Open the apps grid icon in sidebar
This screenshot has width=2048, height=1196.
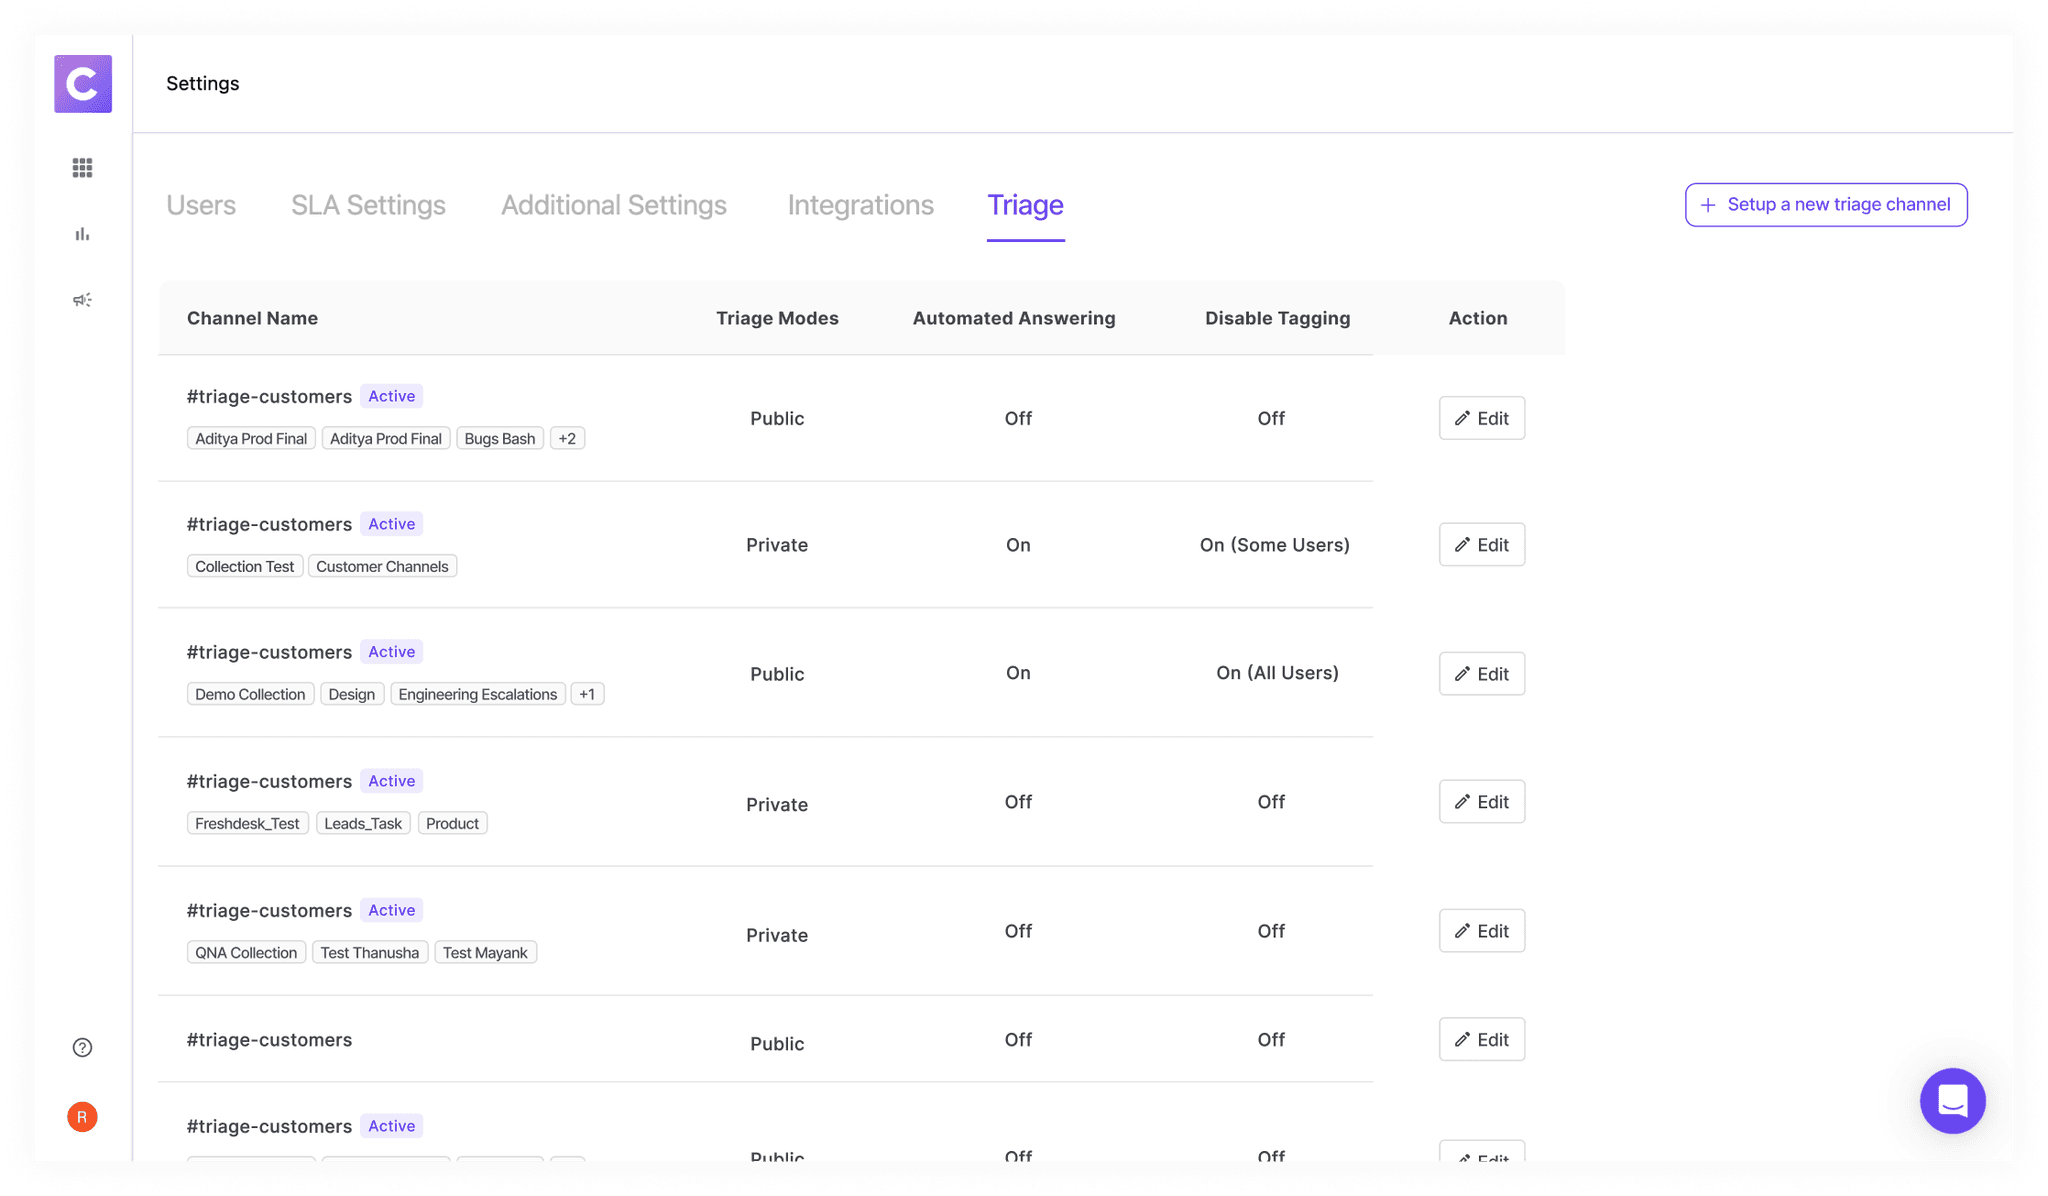(x=83, y=168)
